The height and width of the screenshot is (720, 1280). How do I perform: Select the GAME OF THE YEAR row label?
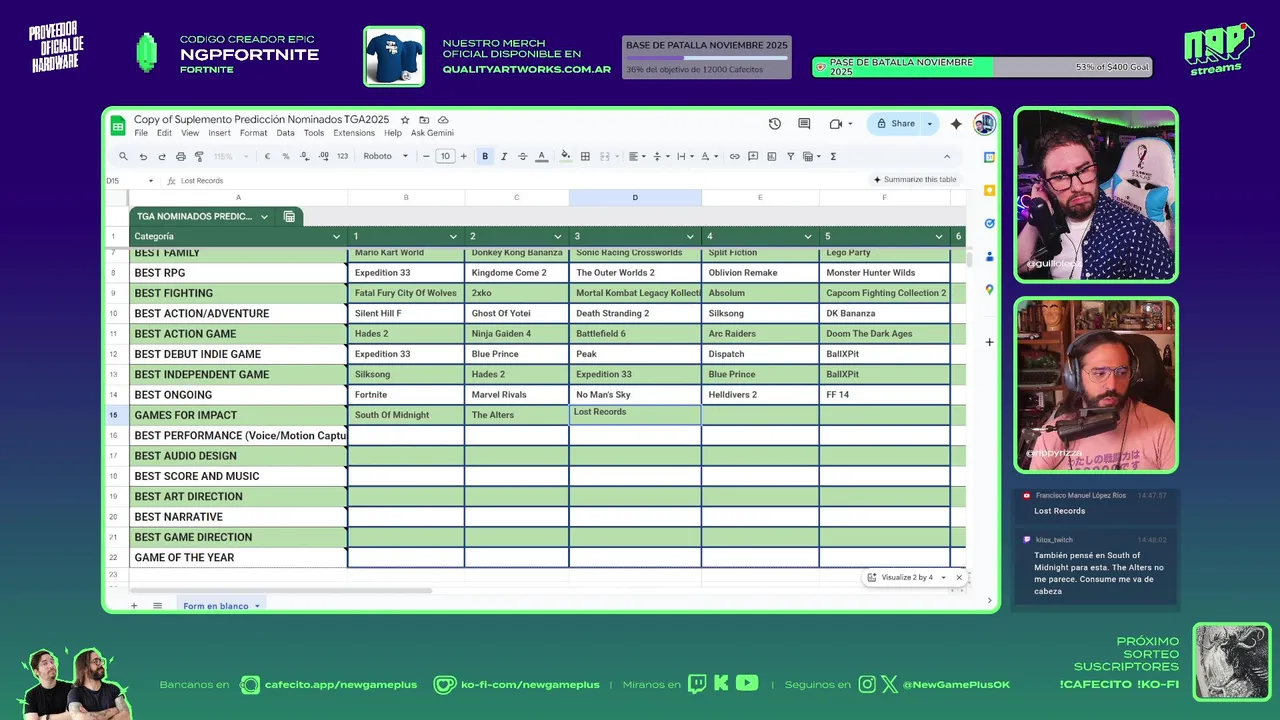238,557
